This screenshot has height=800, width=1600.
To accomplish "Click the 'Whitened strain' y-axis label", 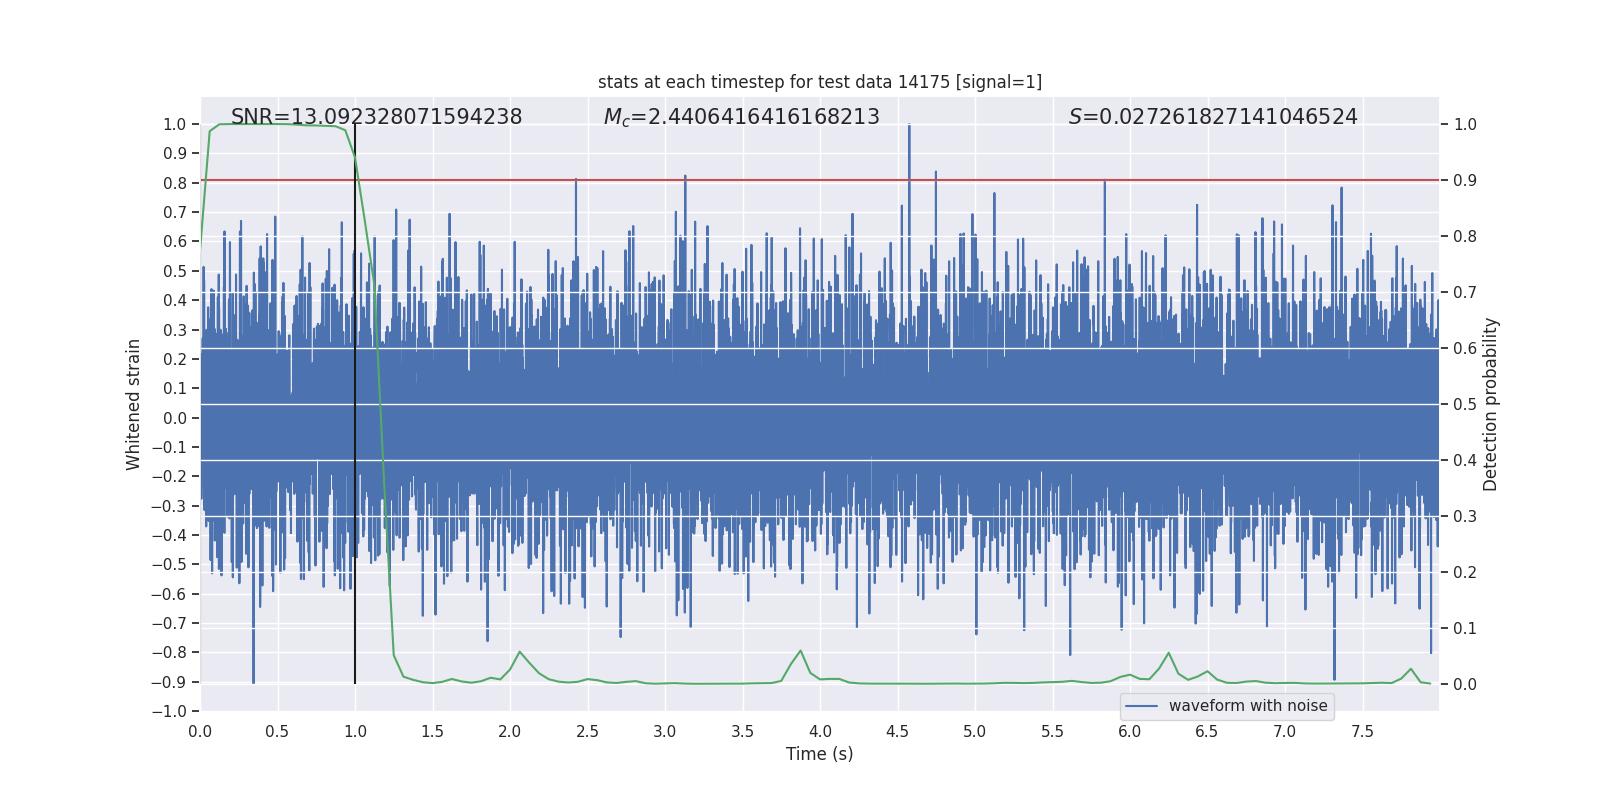I will pyautogui.click(x=134, y=404).
